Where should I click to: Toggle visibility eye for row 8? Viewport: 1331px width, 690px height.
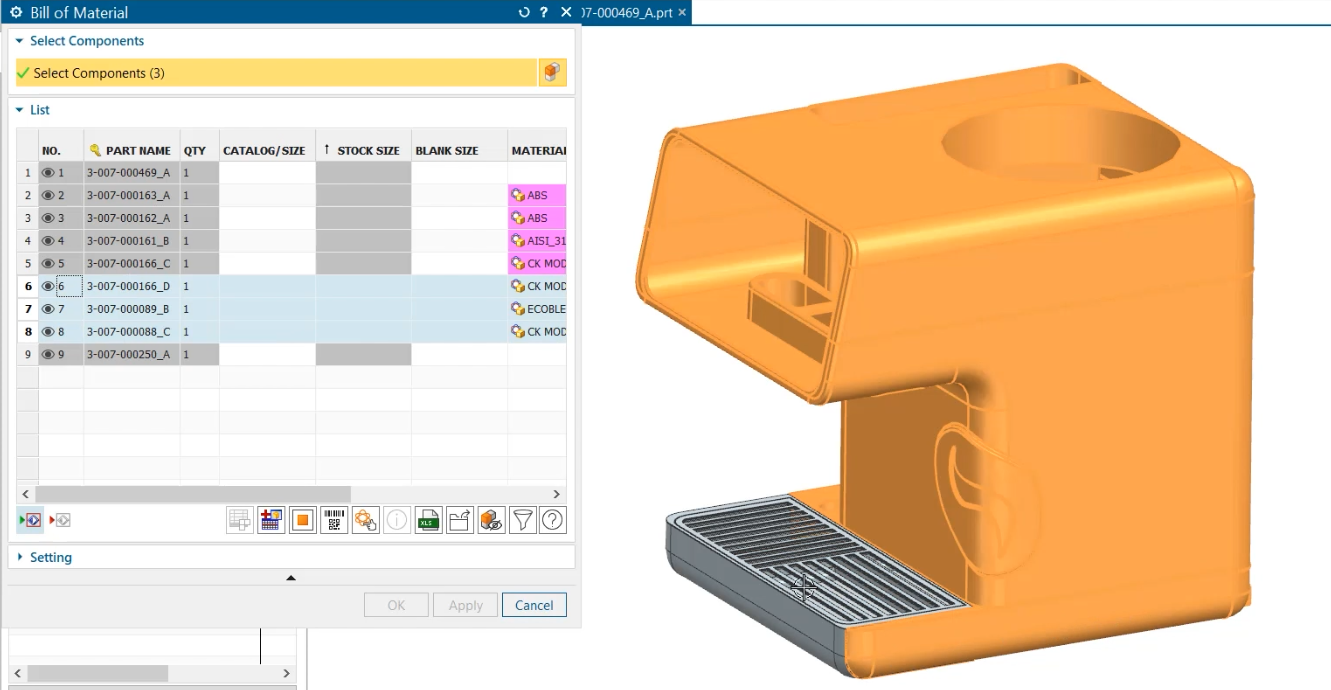(48, 332)
